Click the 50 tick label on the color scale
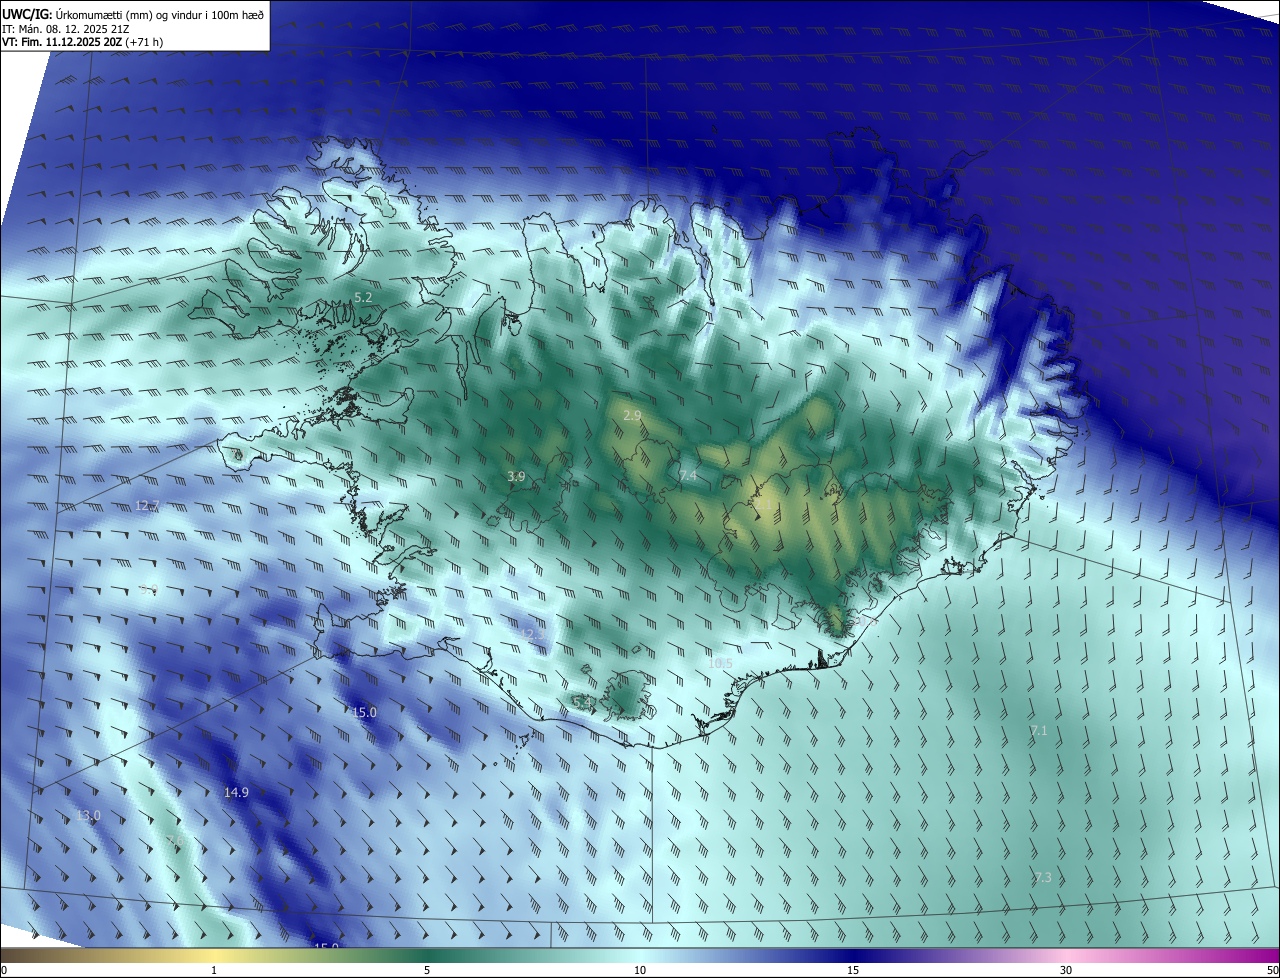The width and height of the screenshot is (1280, 978). [1272, 971]
